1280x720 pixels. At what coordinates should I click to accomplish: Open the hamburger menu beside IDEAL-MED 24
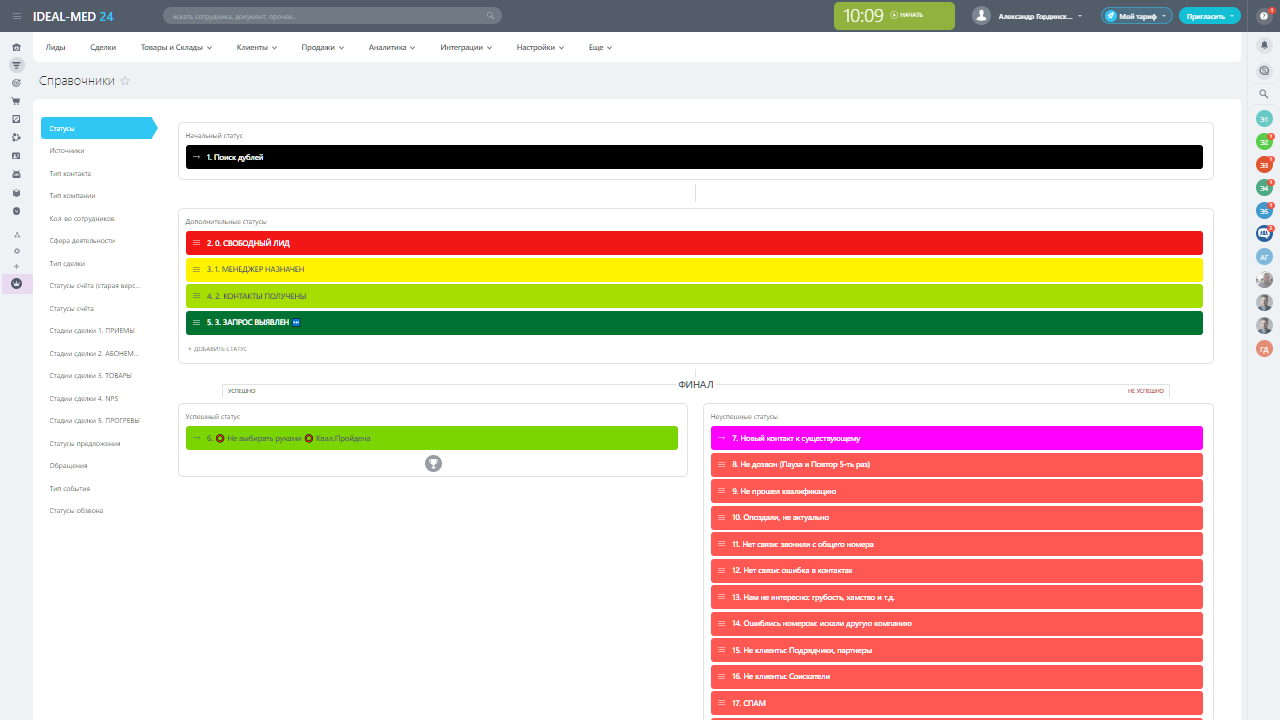(x=16, y=16)
